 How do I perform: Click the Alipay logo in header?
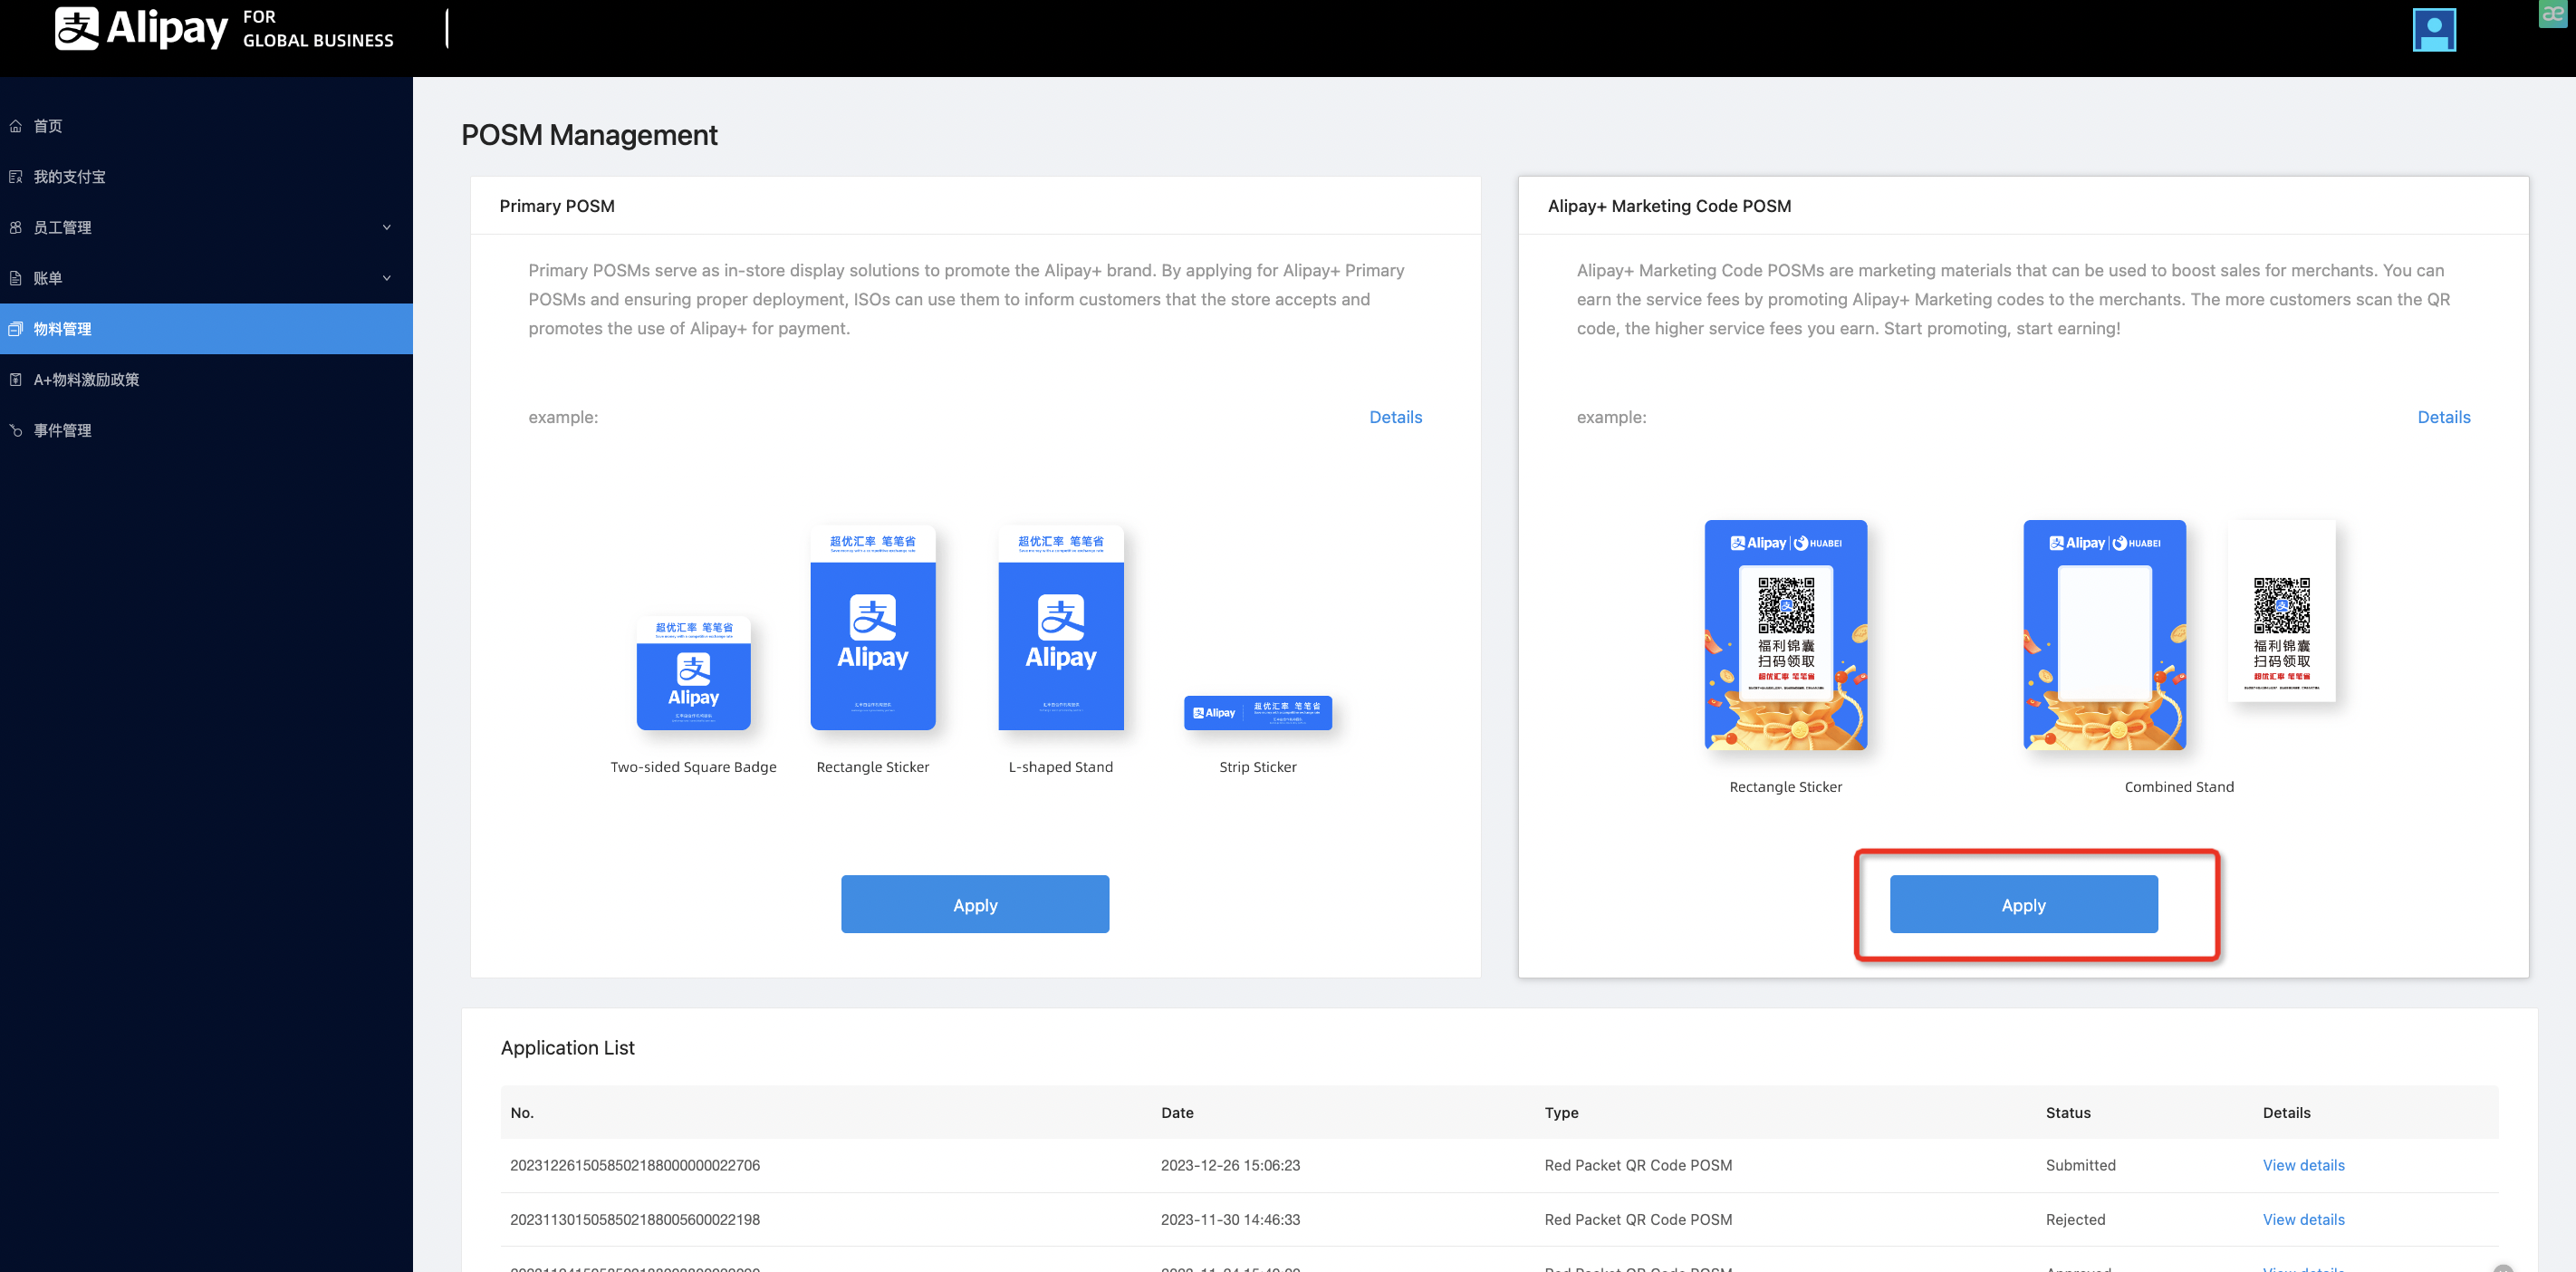pos(140,29)
